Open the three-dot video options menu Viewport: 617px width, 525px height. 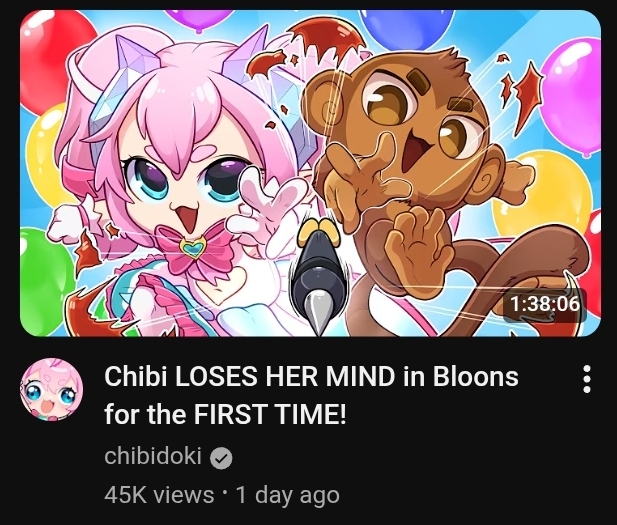pyautogui.click(x=586, y=379)
